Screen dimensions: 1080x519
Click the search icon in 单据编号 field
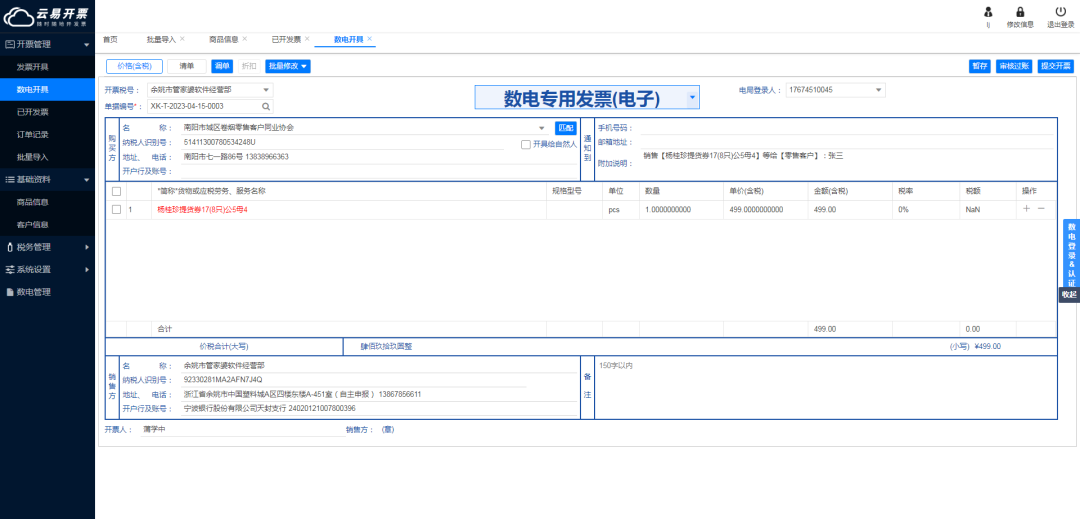pyautogui.click(x=265, y=107)
